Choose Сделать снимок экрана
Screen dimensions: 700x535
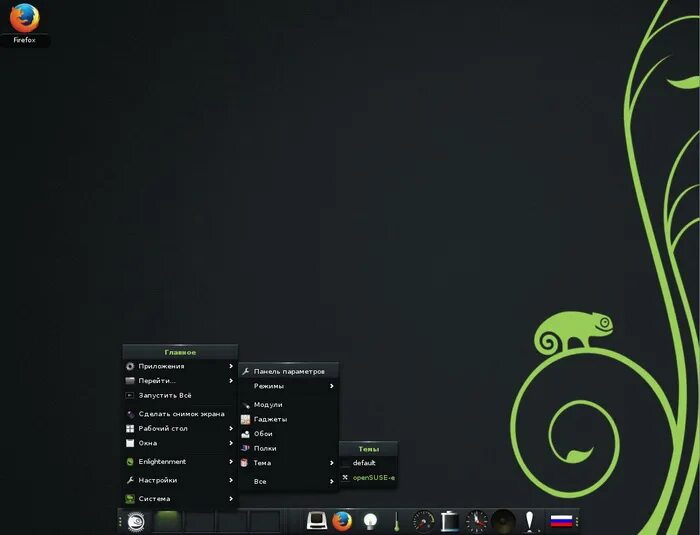pos(180,414)
